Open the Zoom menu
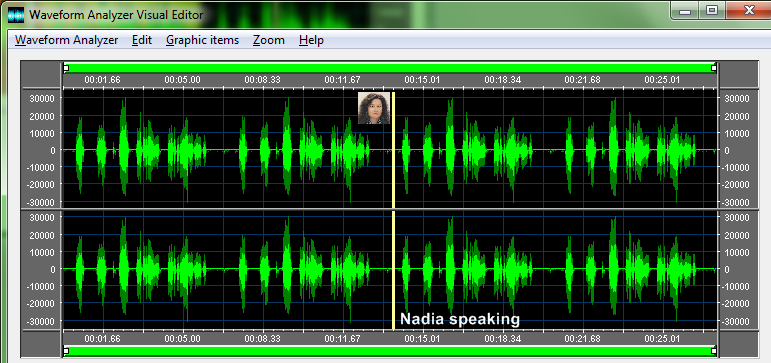 pos(269,40)
